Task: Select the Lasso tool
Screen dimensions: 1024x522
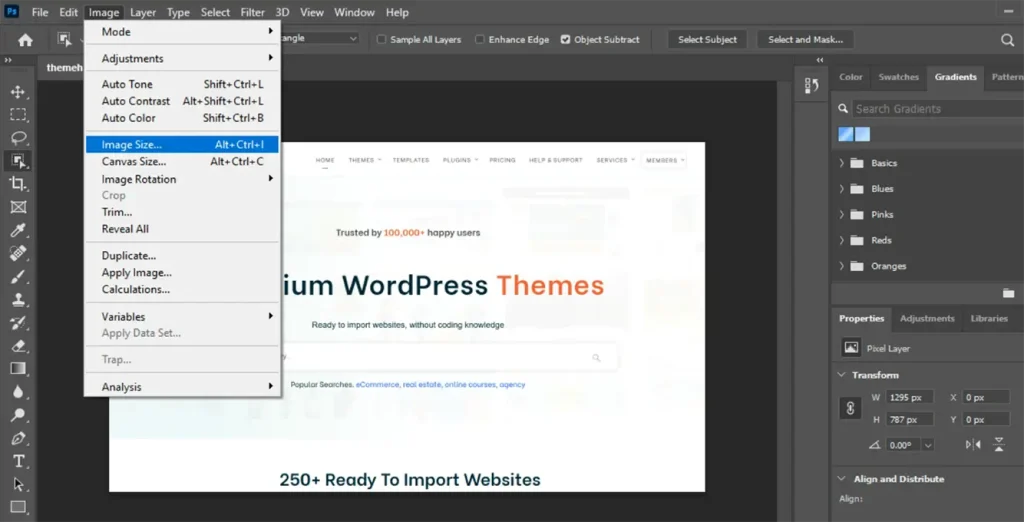Action: [x=18, y=138]
